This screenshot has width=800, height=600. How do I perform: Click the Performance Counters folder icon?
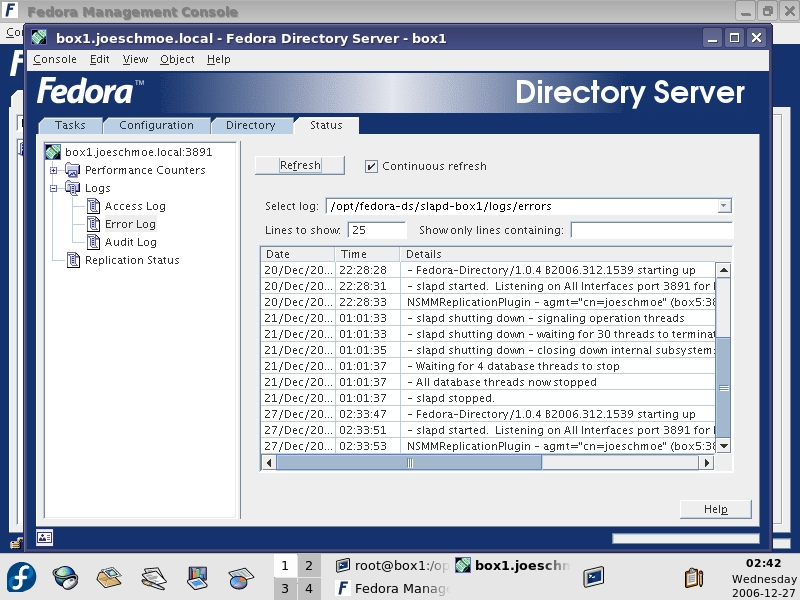pyautogui.click(x=73, y=170)
